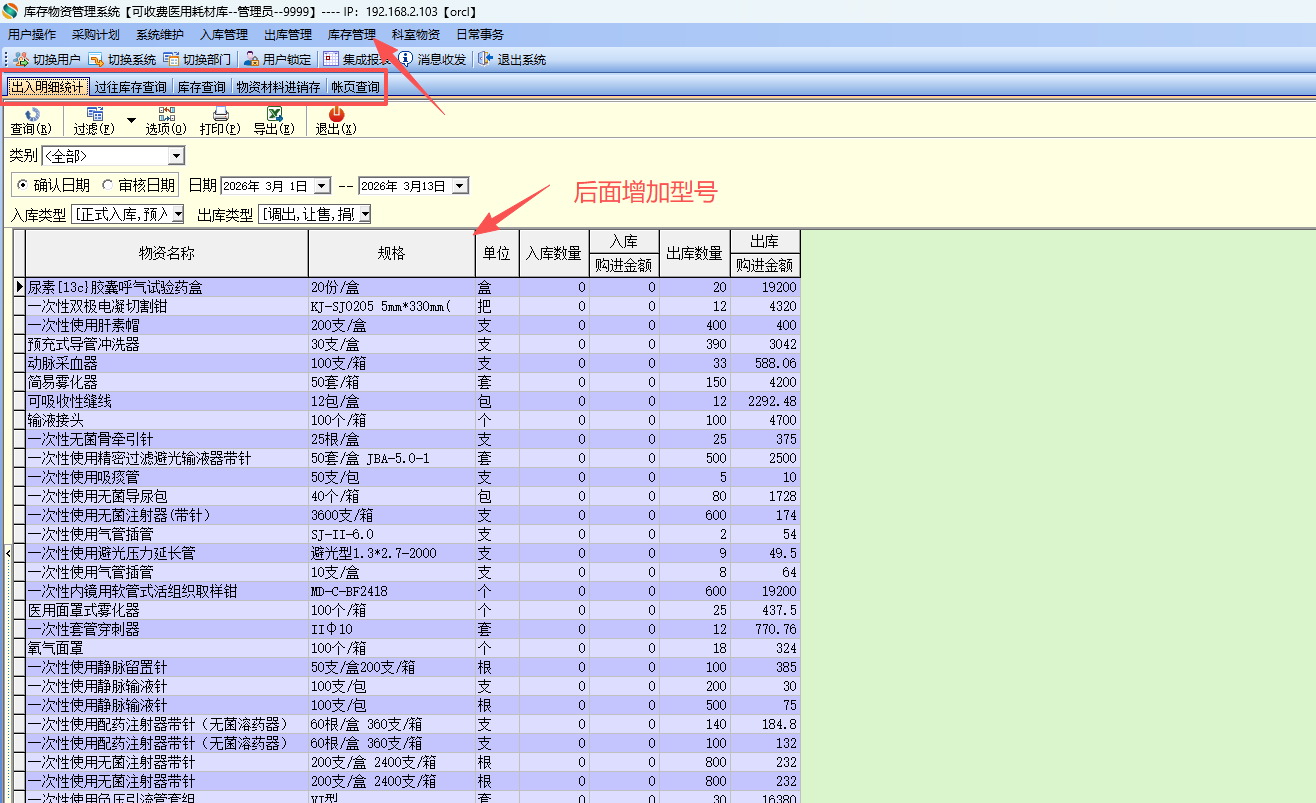The width and height of the screenshot is (1316, 803).
Task: Click the 出库数量 column header
Action: (x=695, y=254)
